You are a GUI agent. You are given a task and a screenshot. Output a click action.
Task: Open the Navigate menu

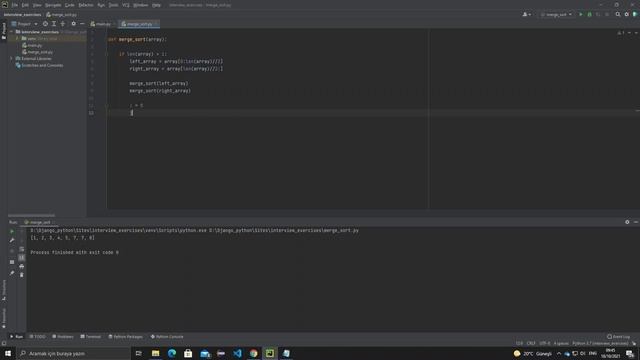pyautogui.click(x=53, y=5)
